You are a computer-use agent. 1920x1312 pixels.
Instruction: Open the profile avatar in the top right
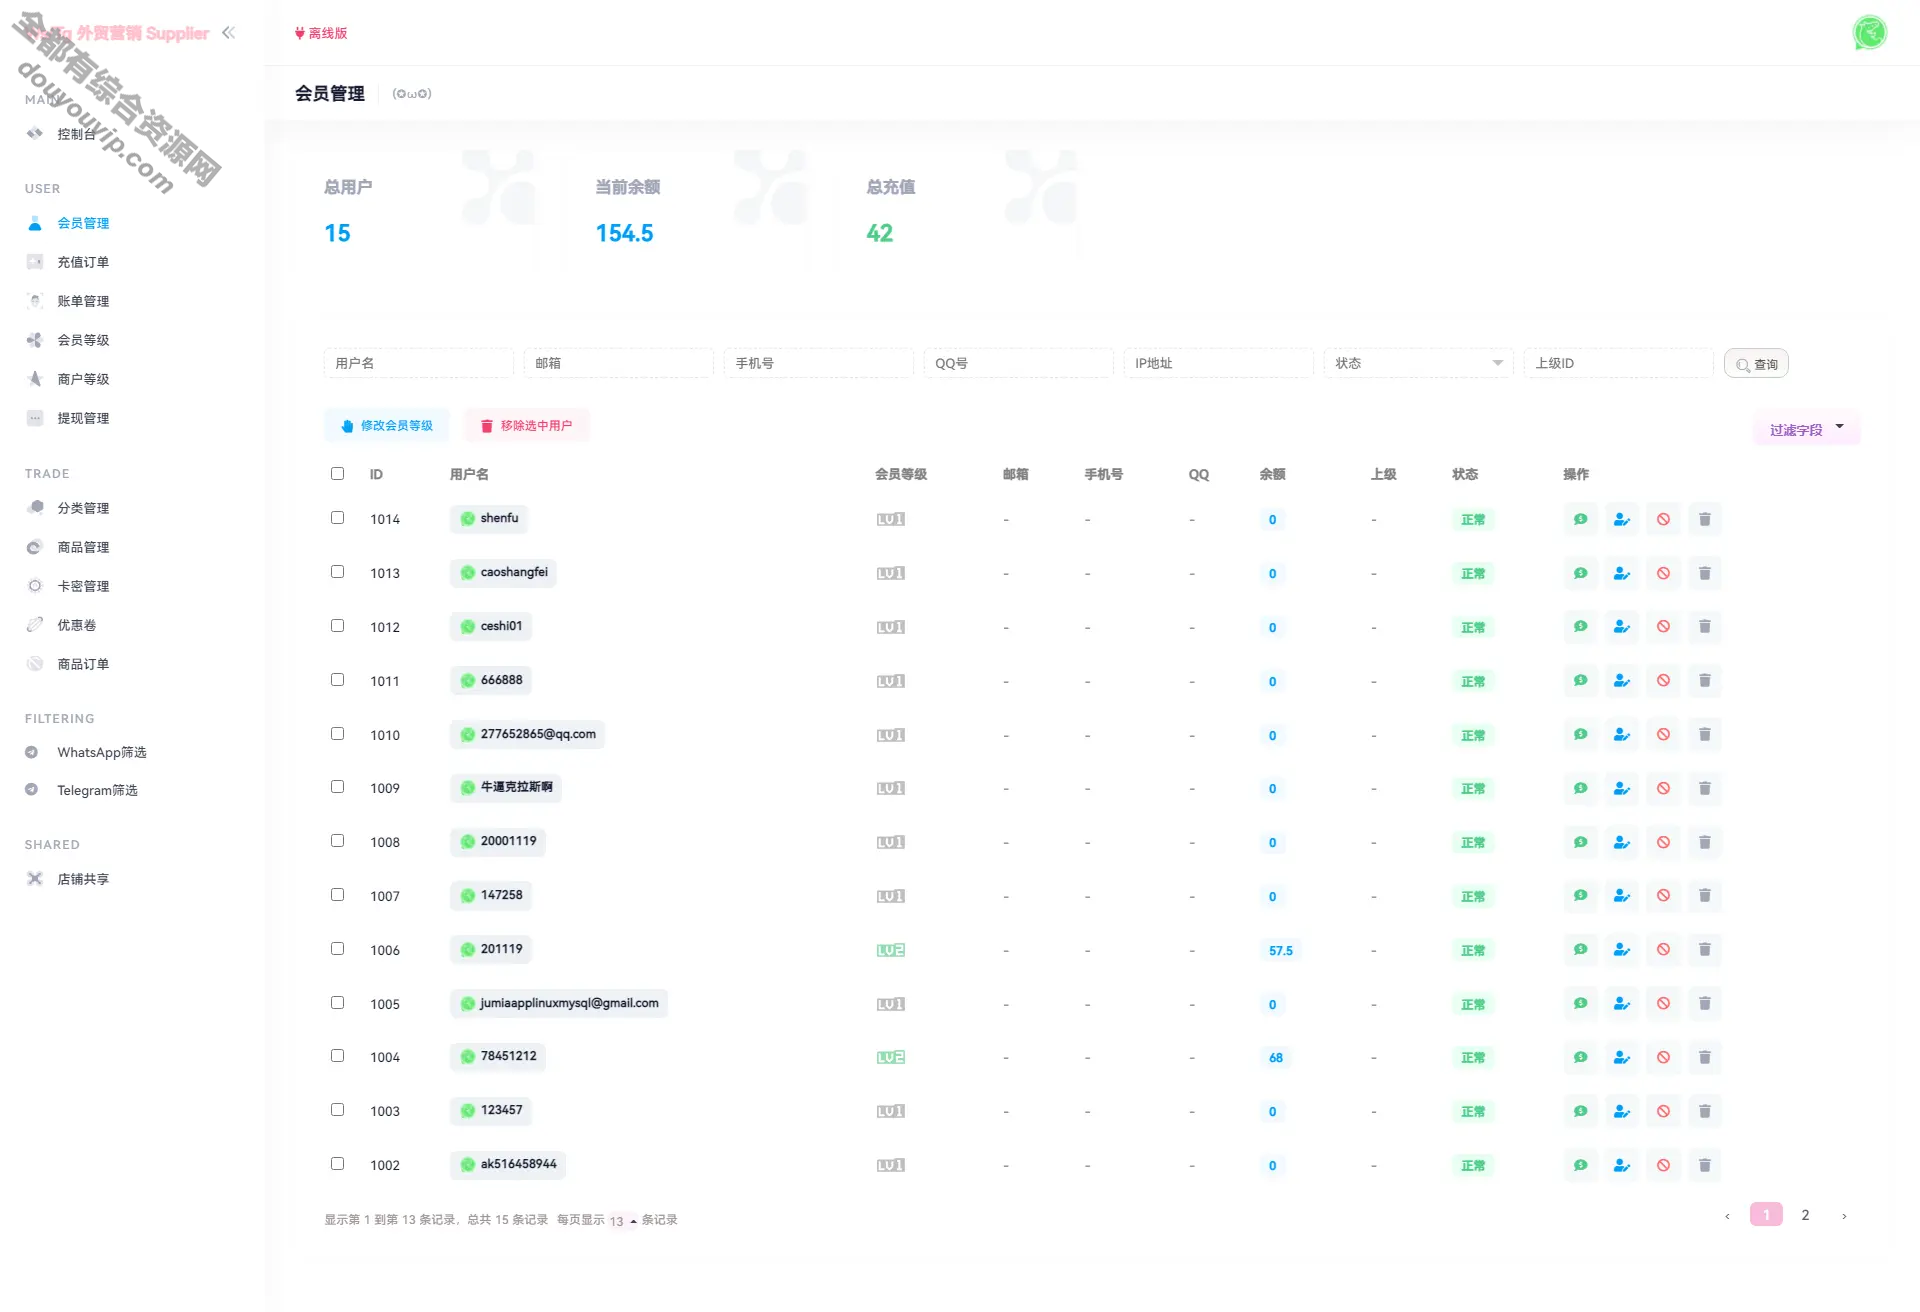(x=1869, y=33)
